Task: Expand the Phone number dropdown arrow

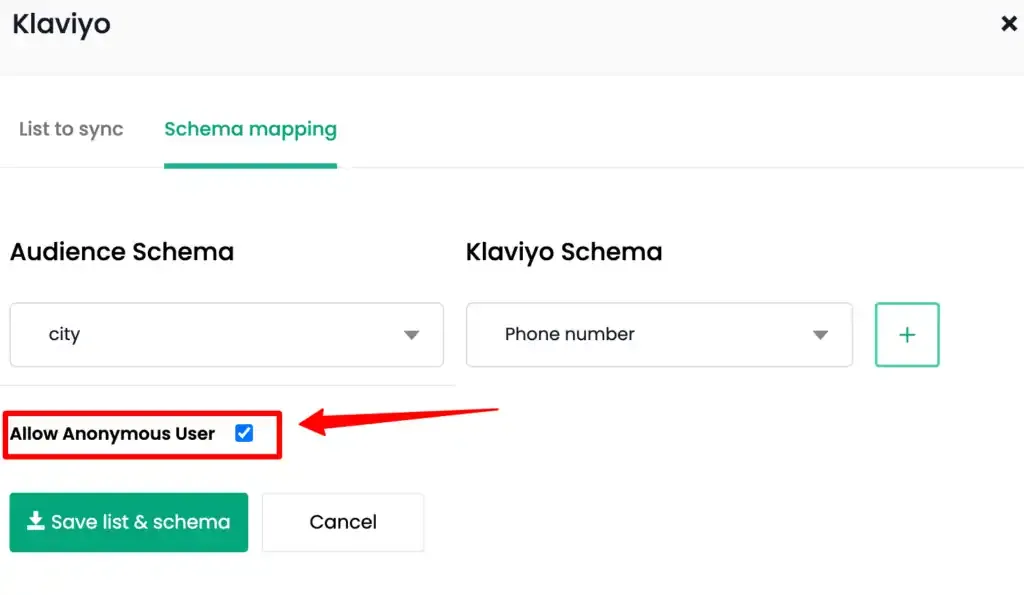Action: 820,335
